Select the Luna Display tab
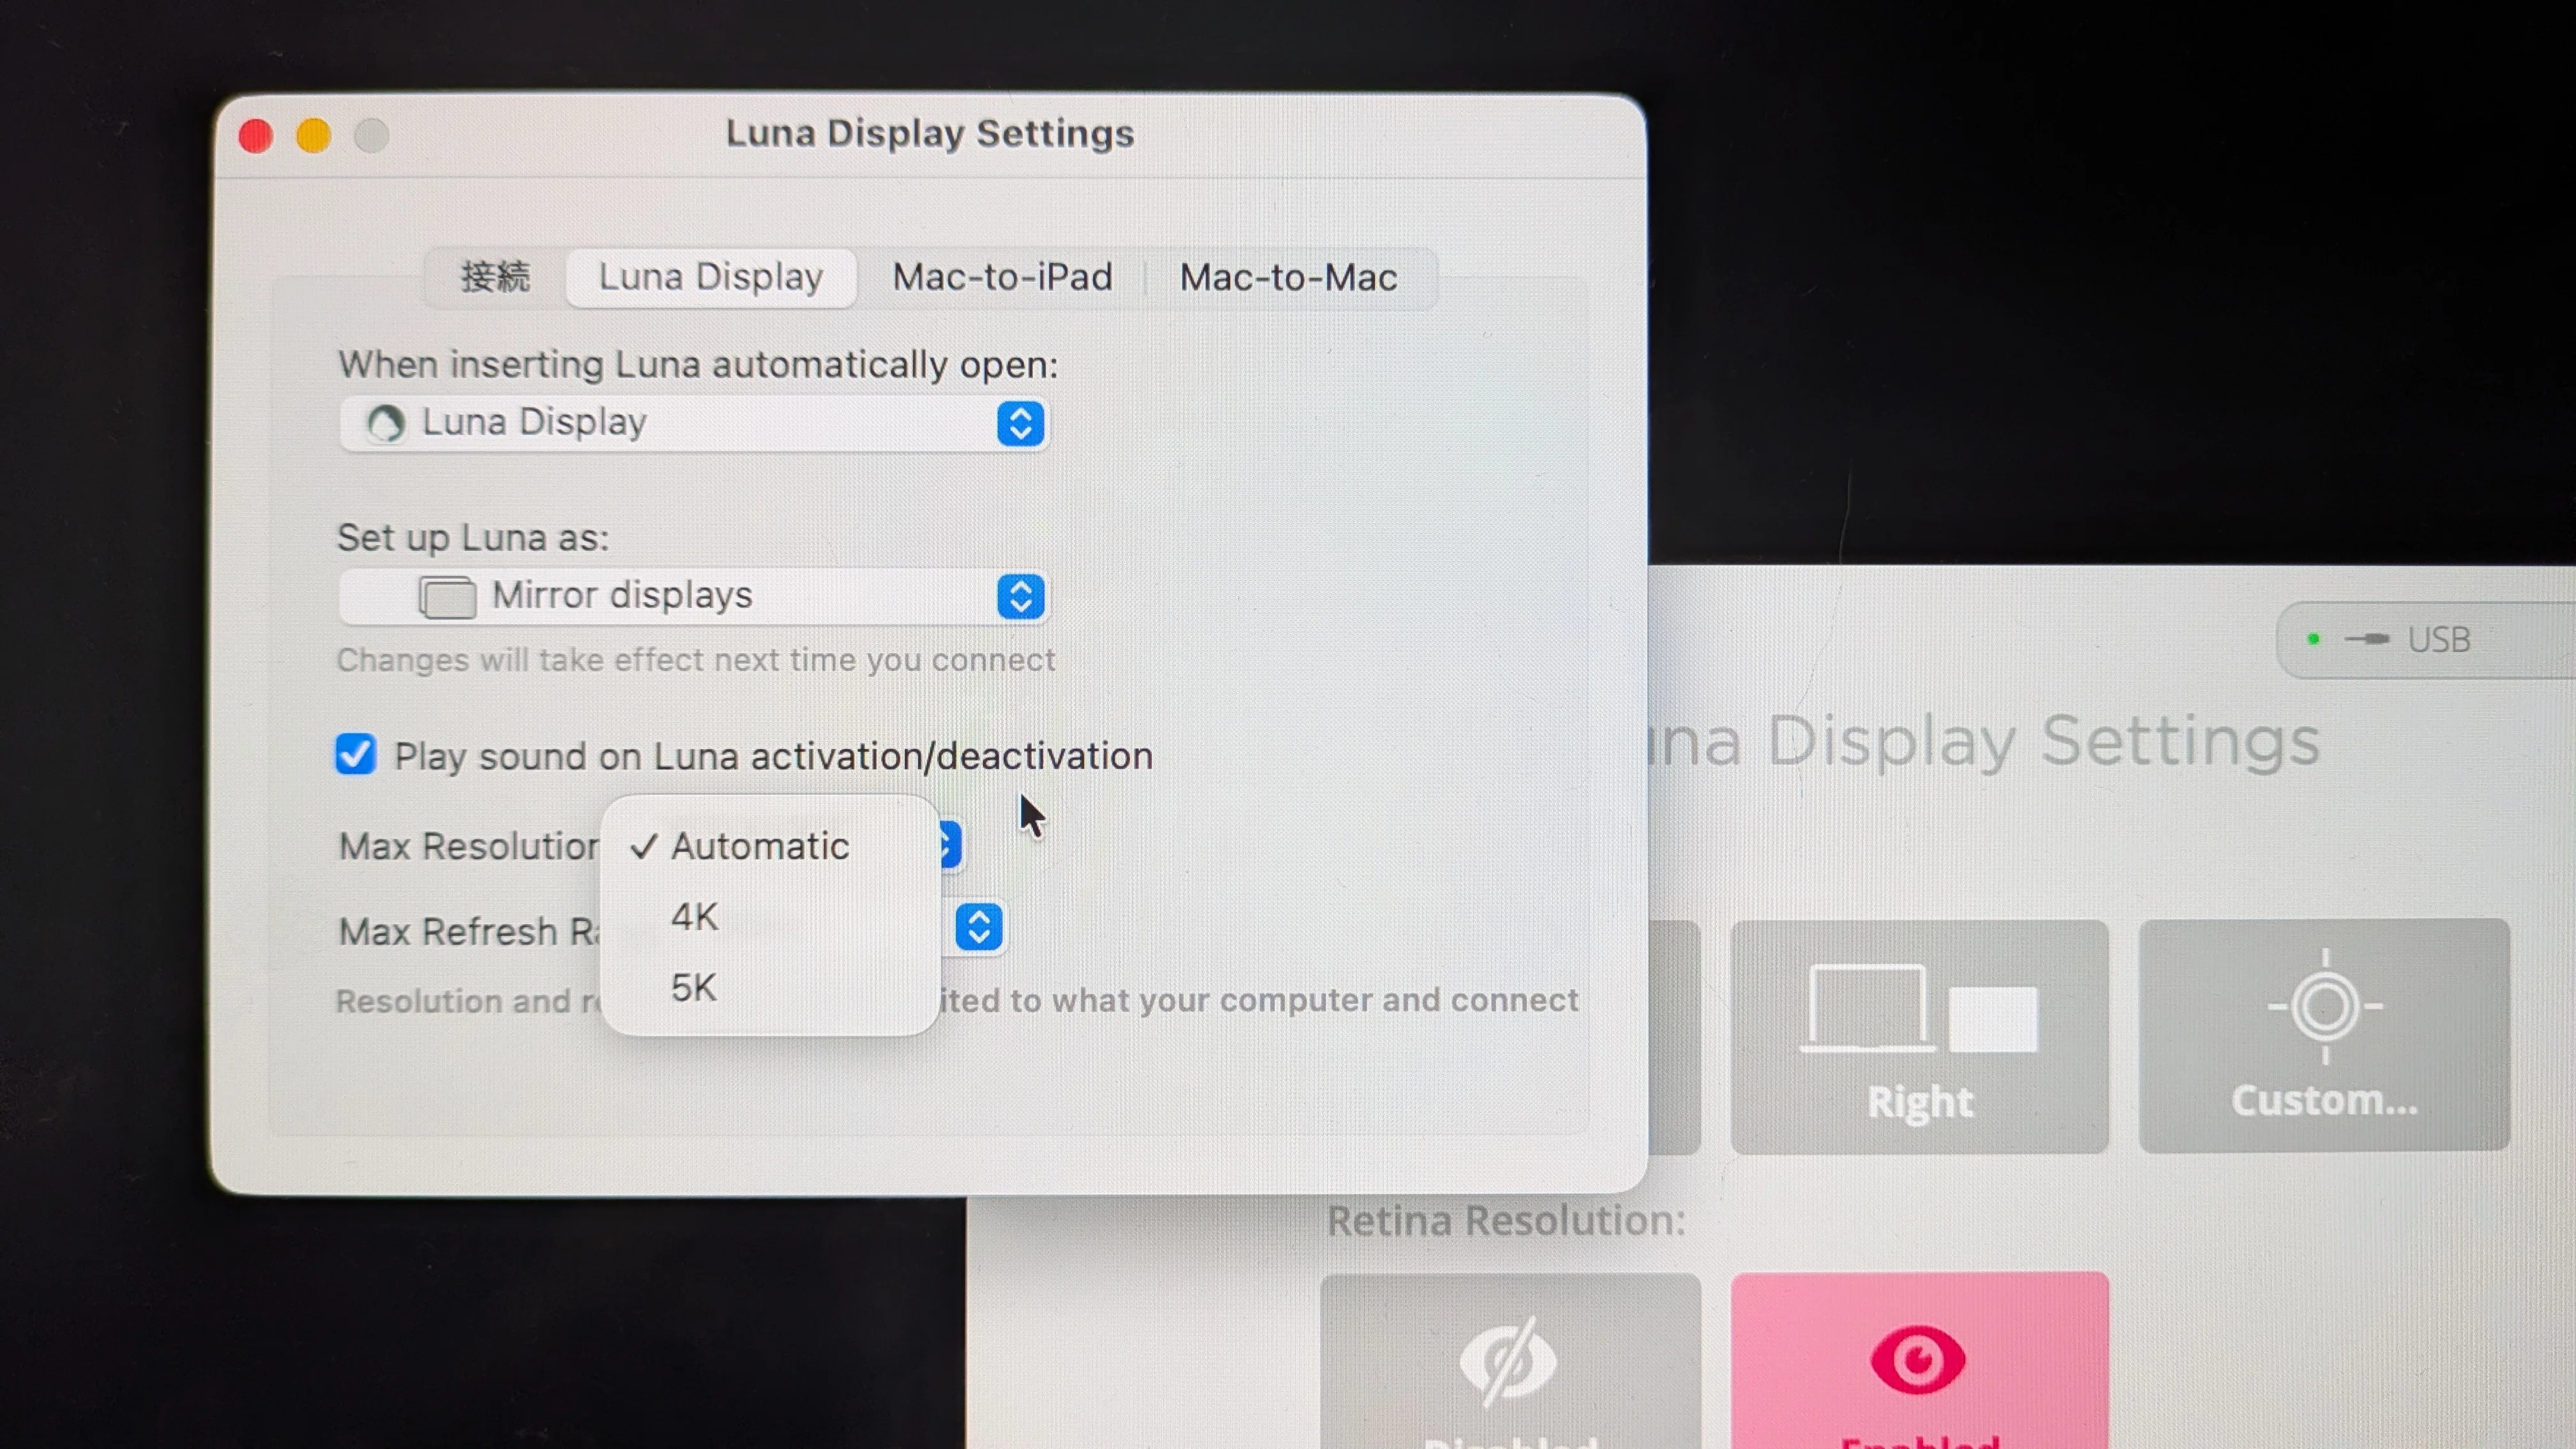Screen dimensions: 2576x1449 tap(711, 277)
